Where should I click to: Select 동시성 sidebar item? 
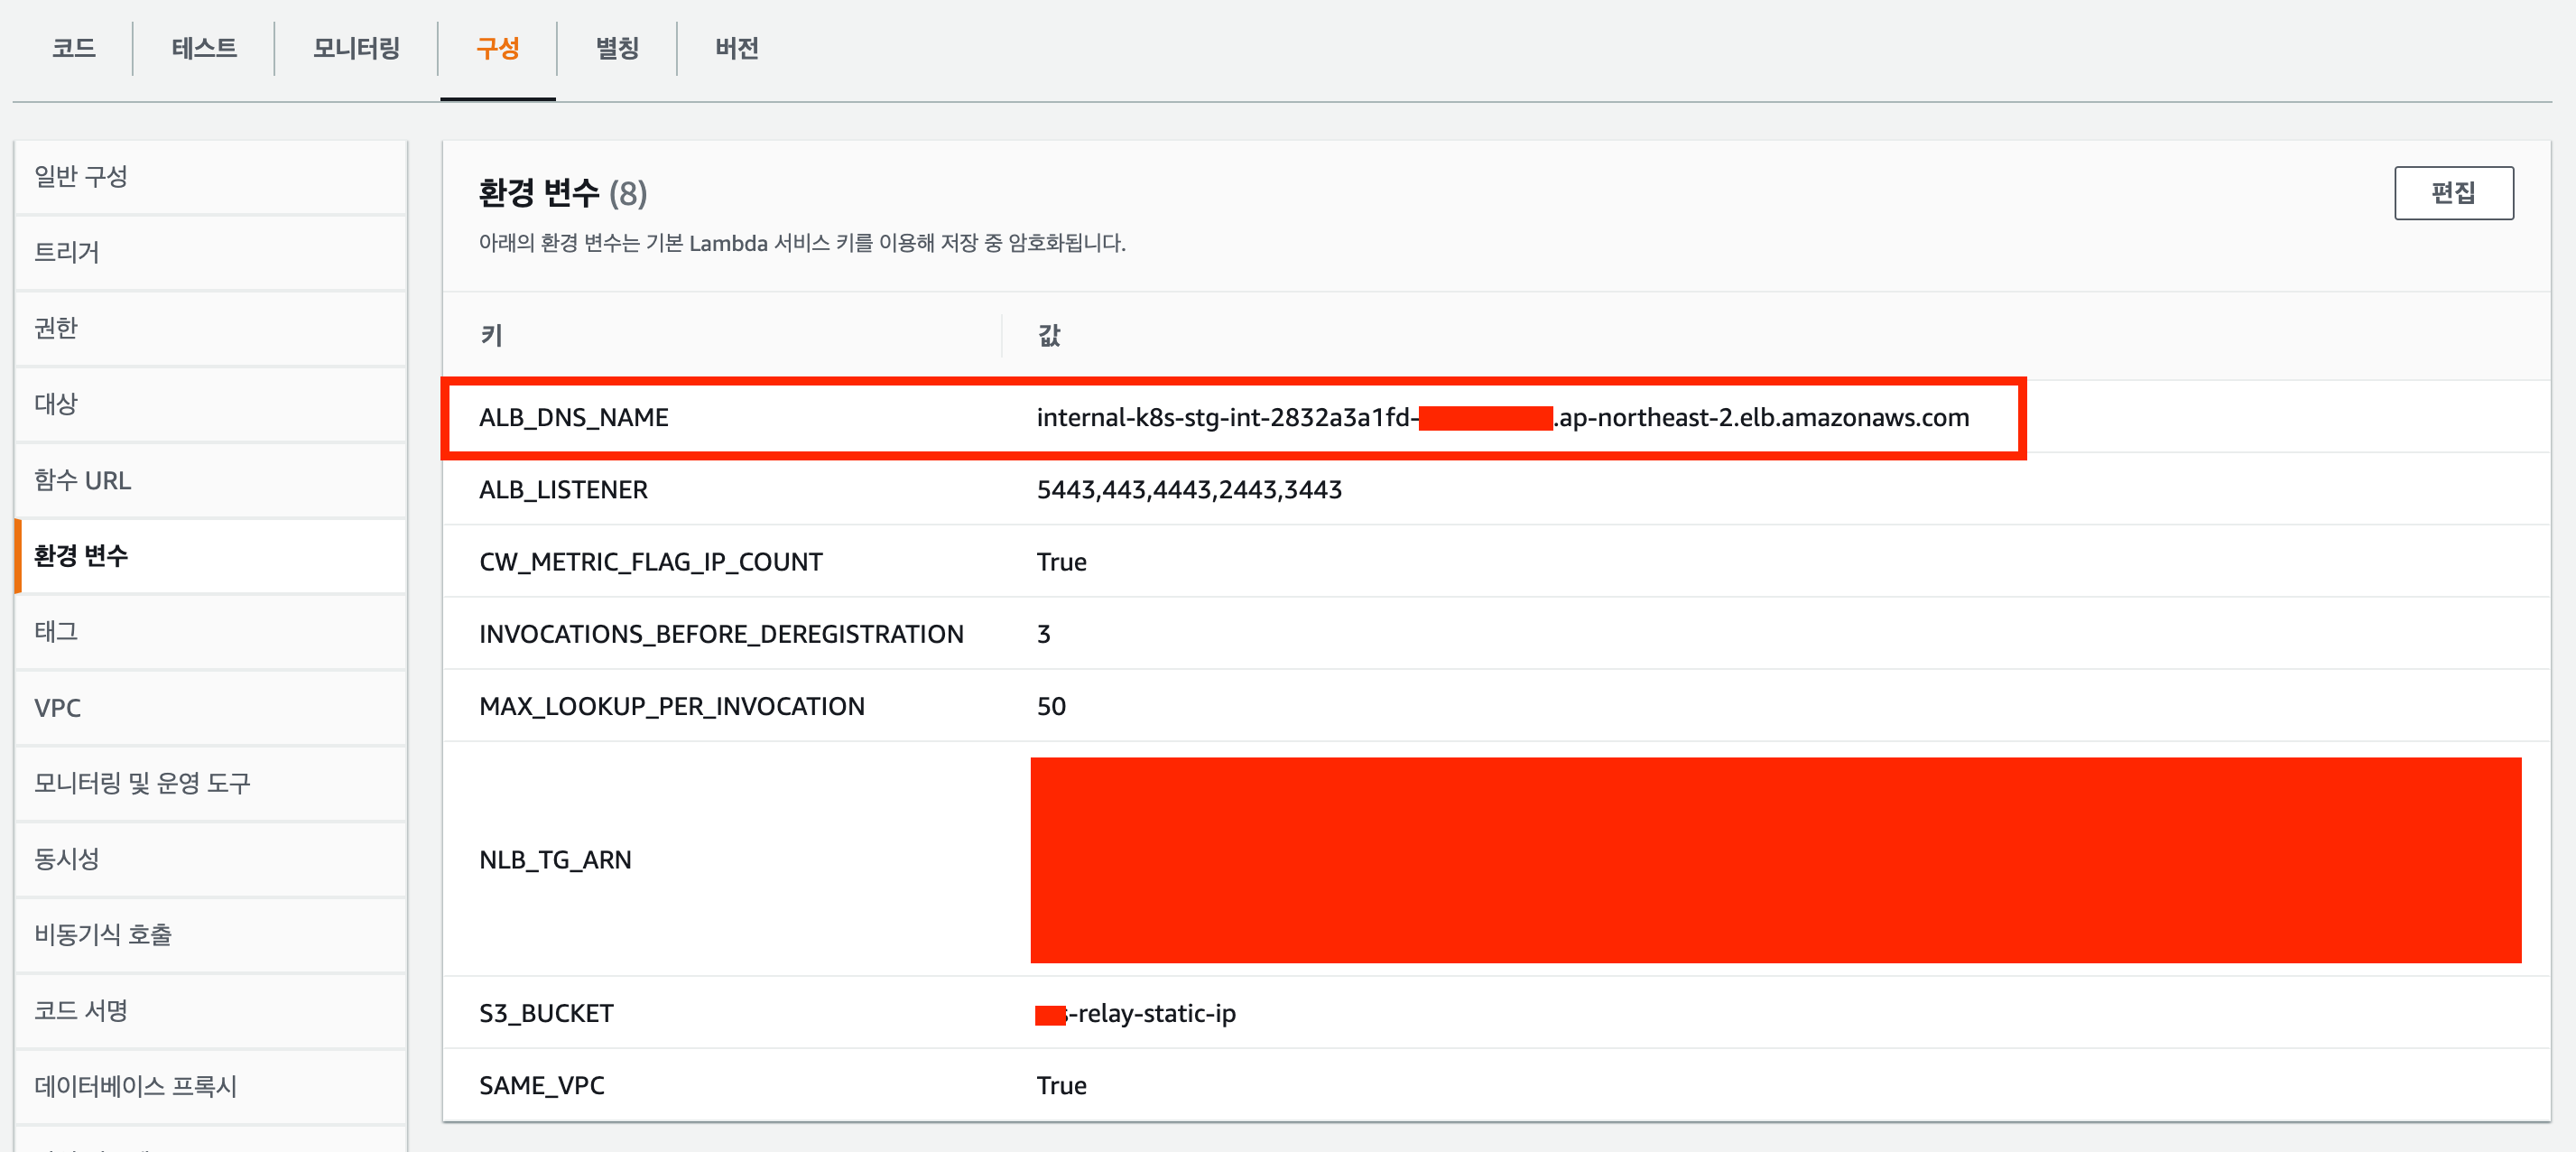(x=67, y=858)
